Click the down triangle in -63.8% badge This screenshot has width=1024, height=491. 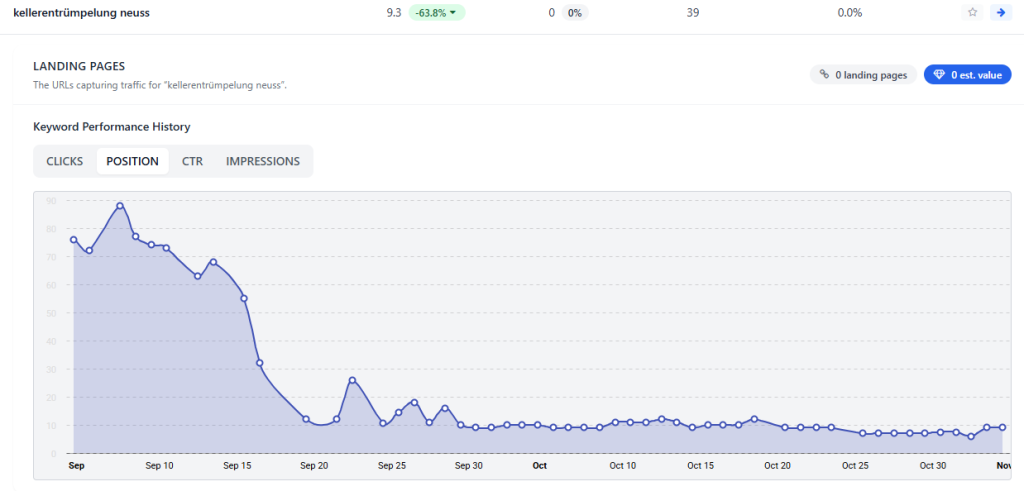tap(453, 13)
